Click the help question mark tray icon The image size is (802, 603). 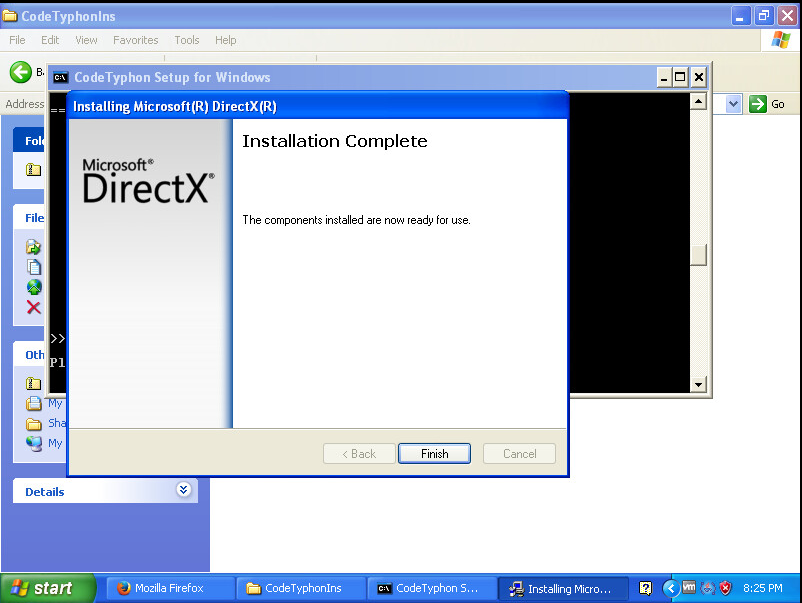pos(645,588)
